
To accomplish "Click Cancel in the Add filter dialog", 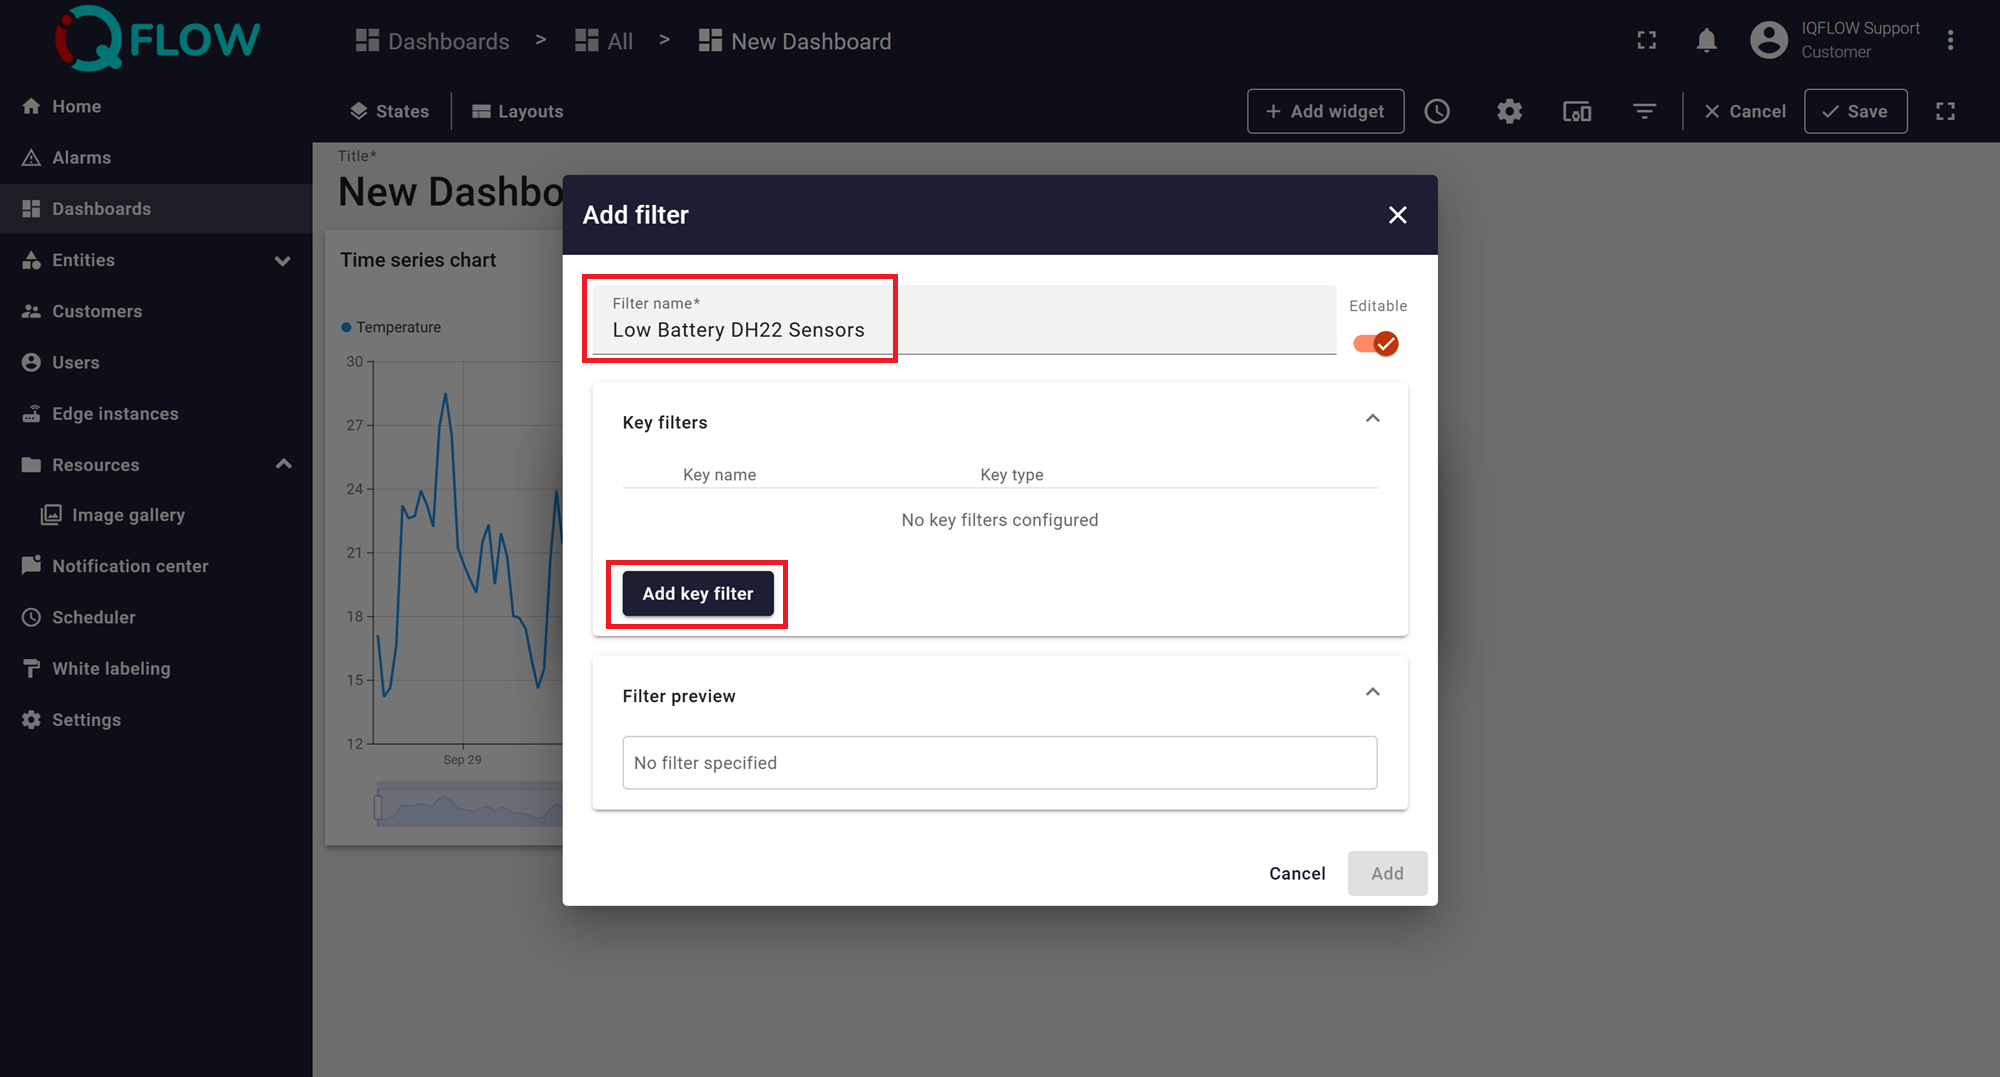I will 1296,873.
